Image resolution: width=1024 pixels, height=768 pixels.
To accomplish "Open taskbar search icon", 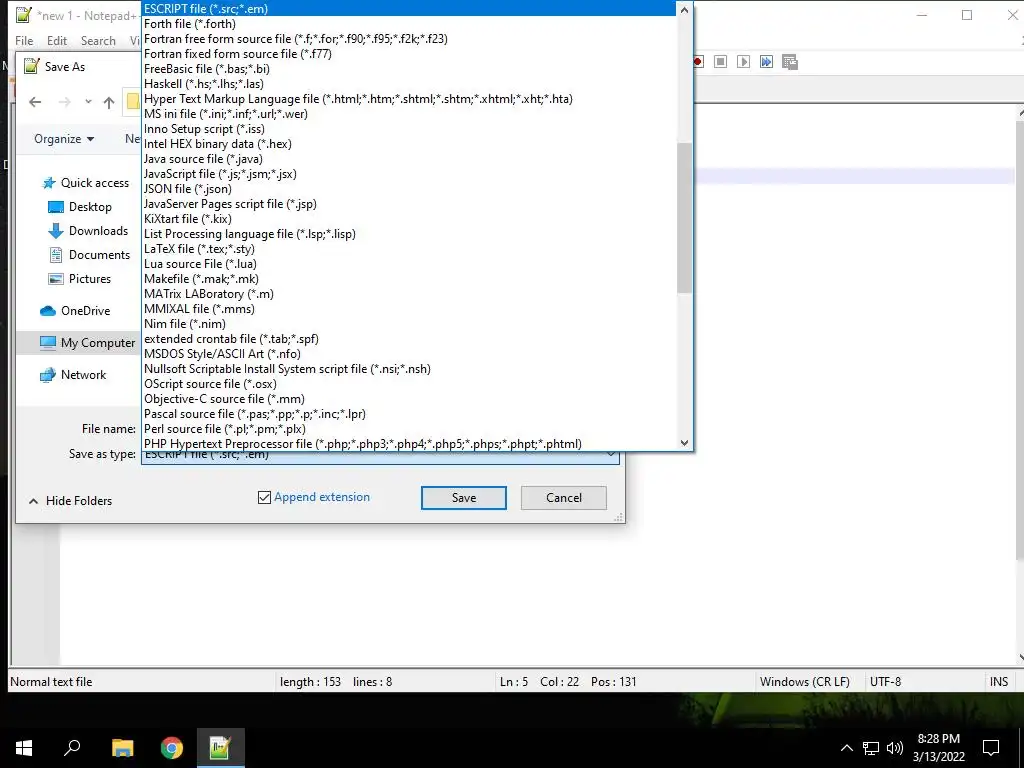I will pyautogui.click(x=72, y=748).
